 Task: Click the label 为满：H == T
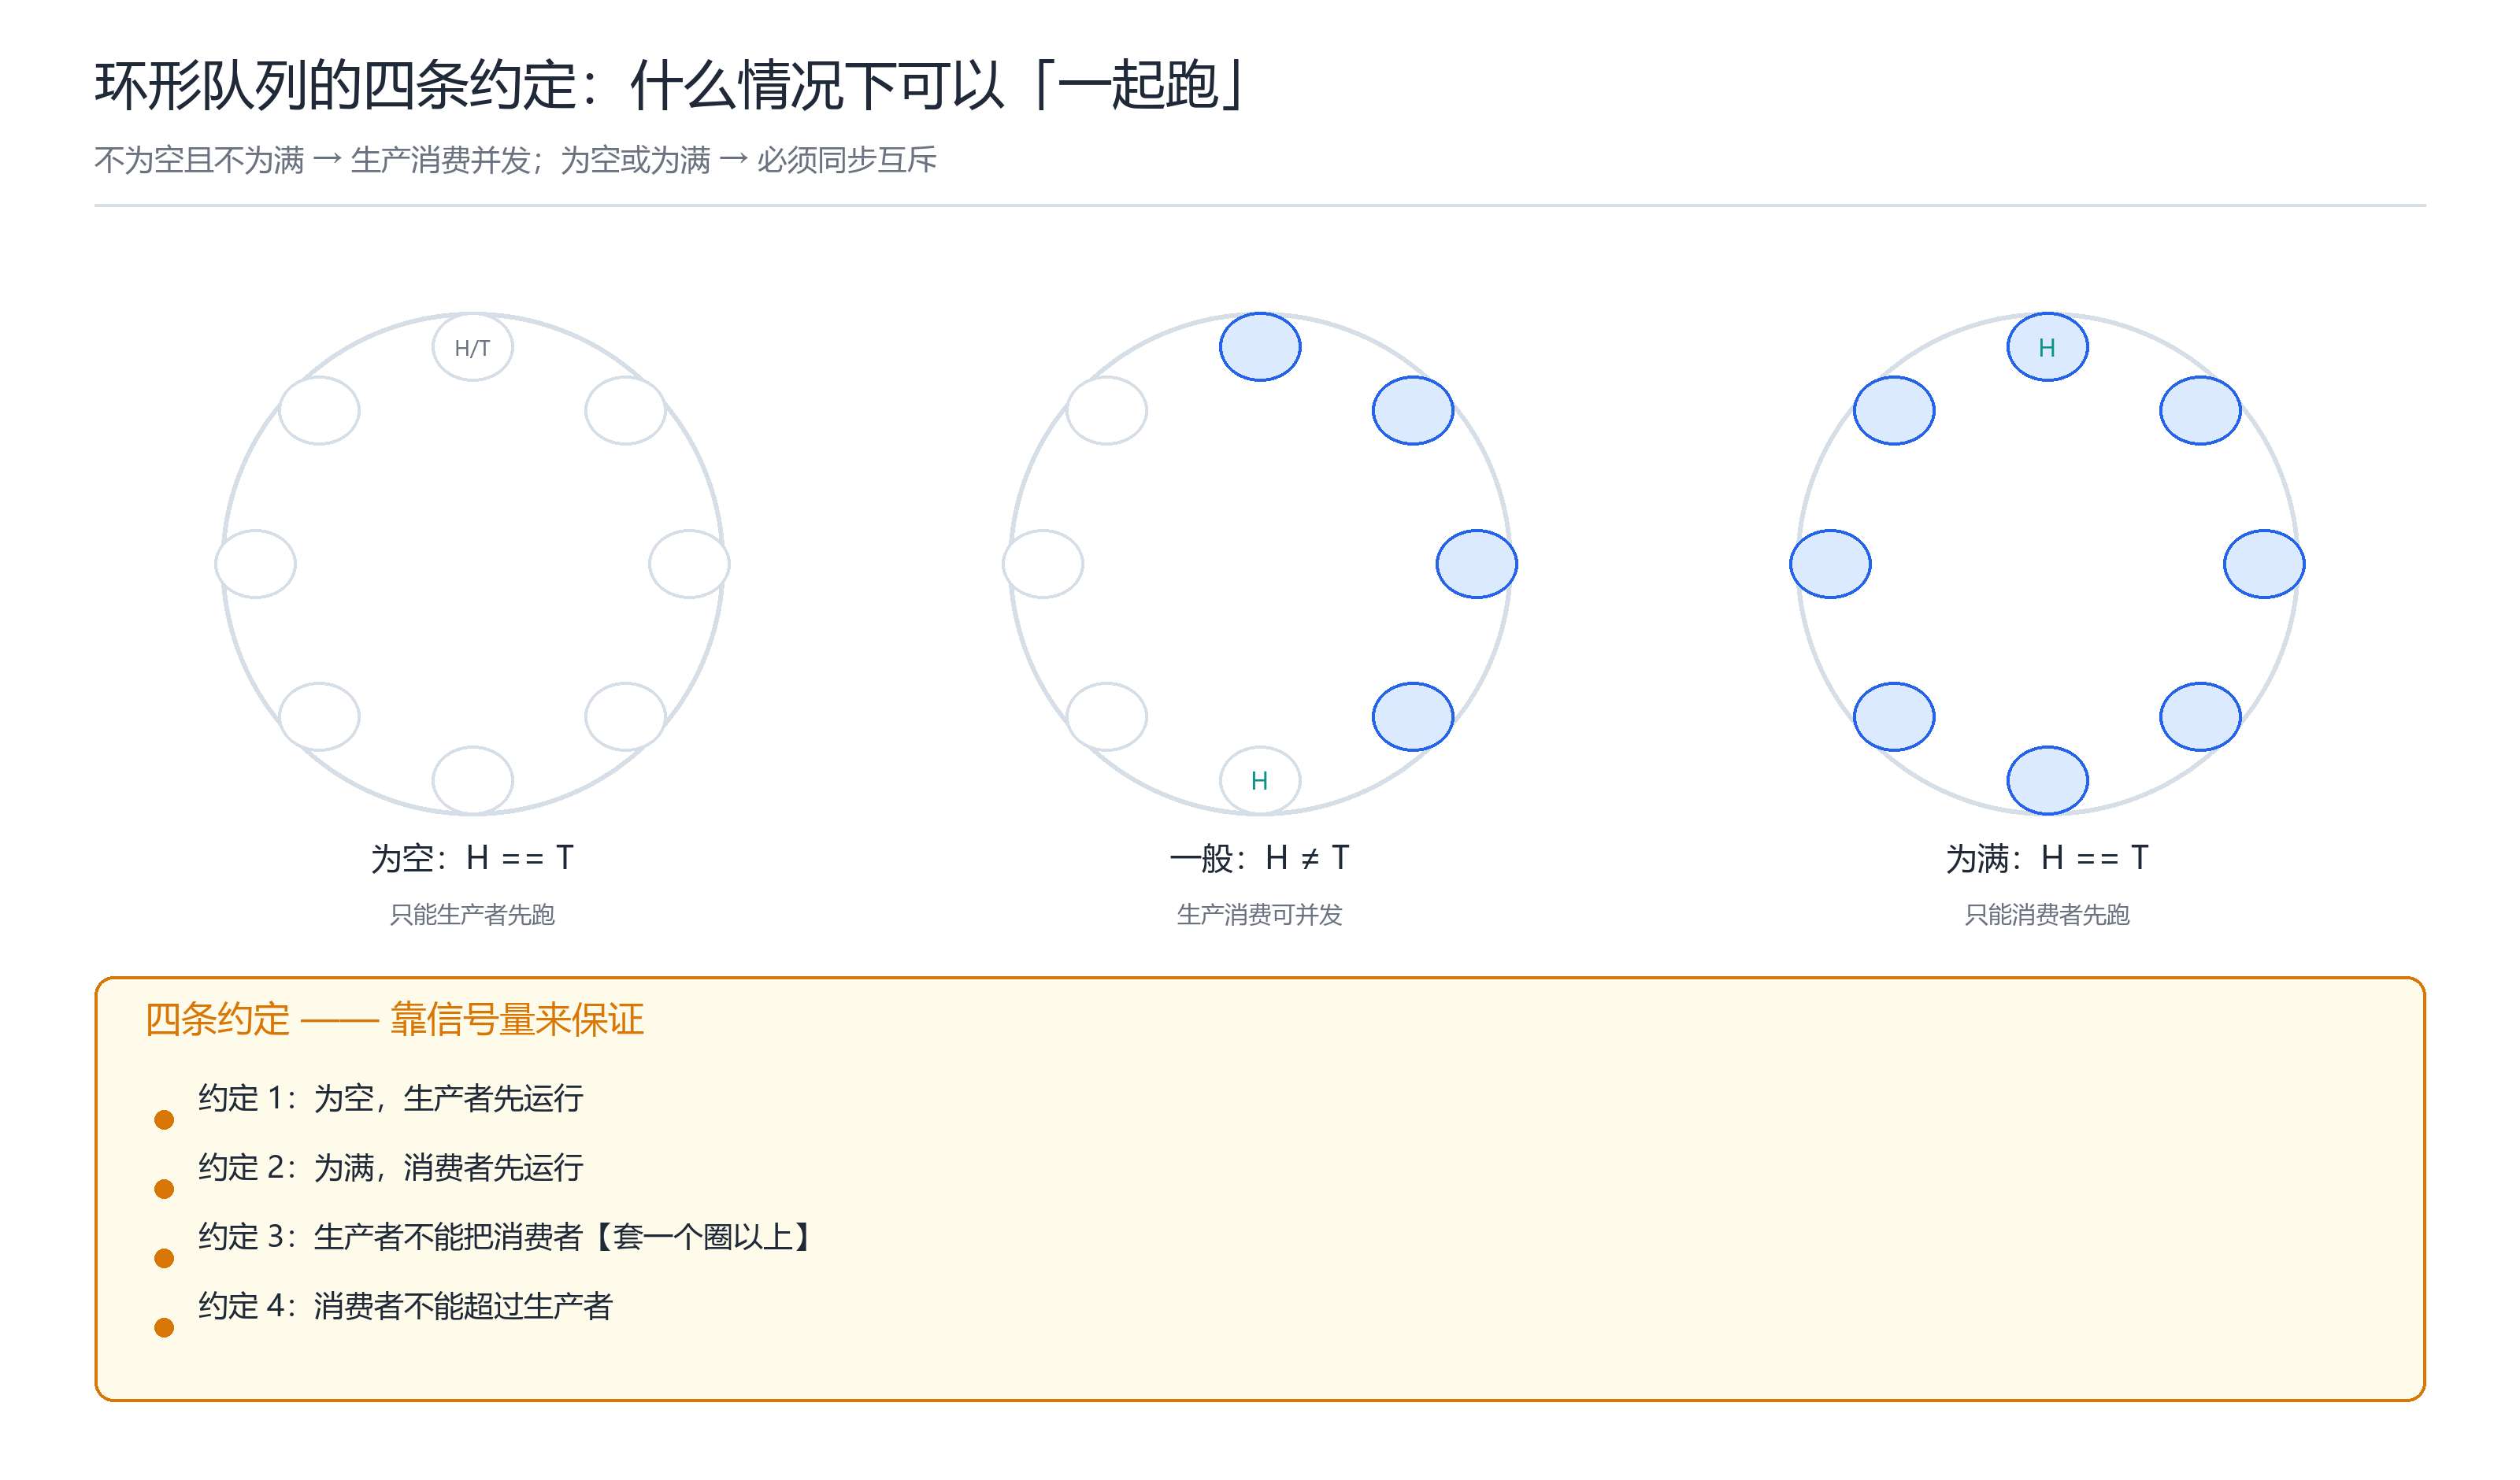click(x=2047, y=858)
